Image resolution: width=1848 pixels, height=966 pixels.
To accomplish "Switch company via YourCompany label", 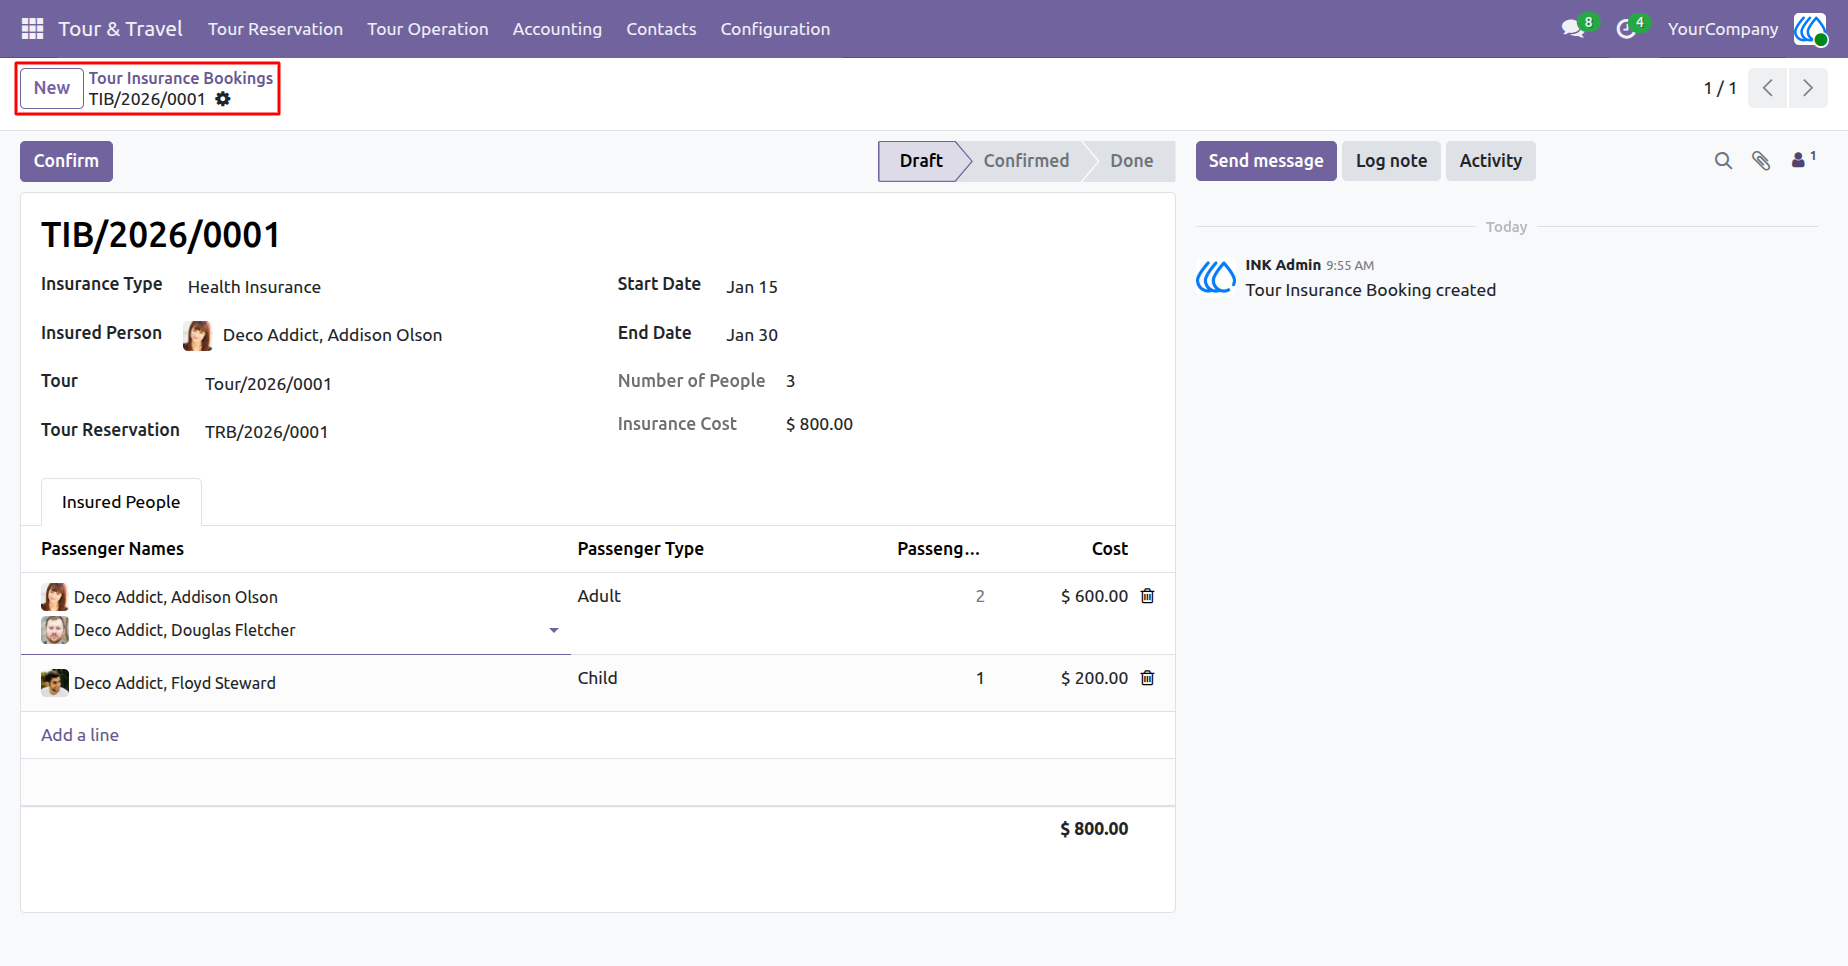I will point(1723,29).
